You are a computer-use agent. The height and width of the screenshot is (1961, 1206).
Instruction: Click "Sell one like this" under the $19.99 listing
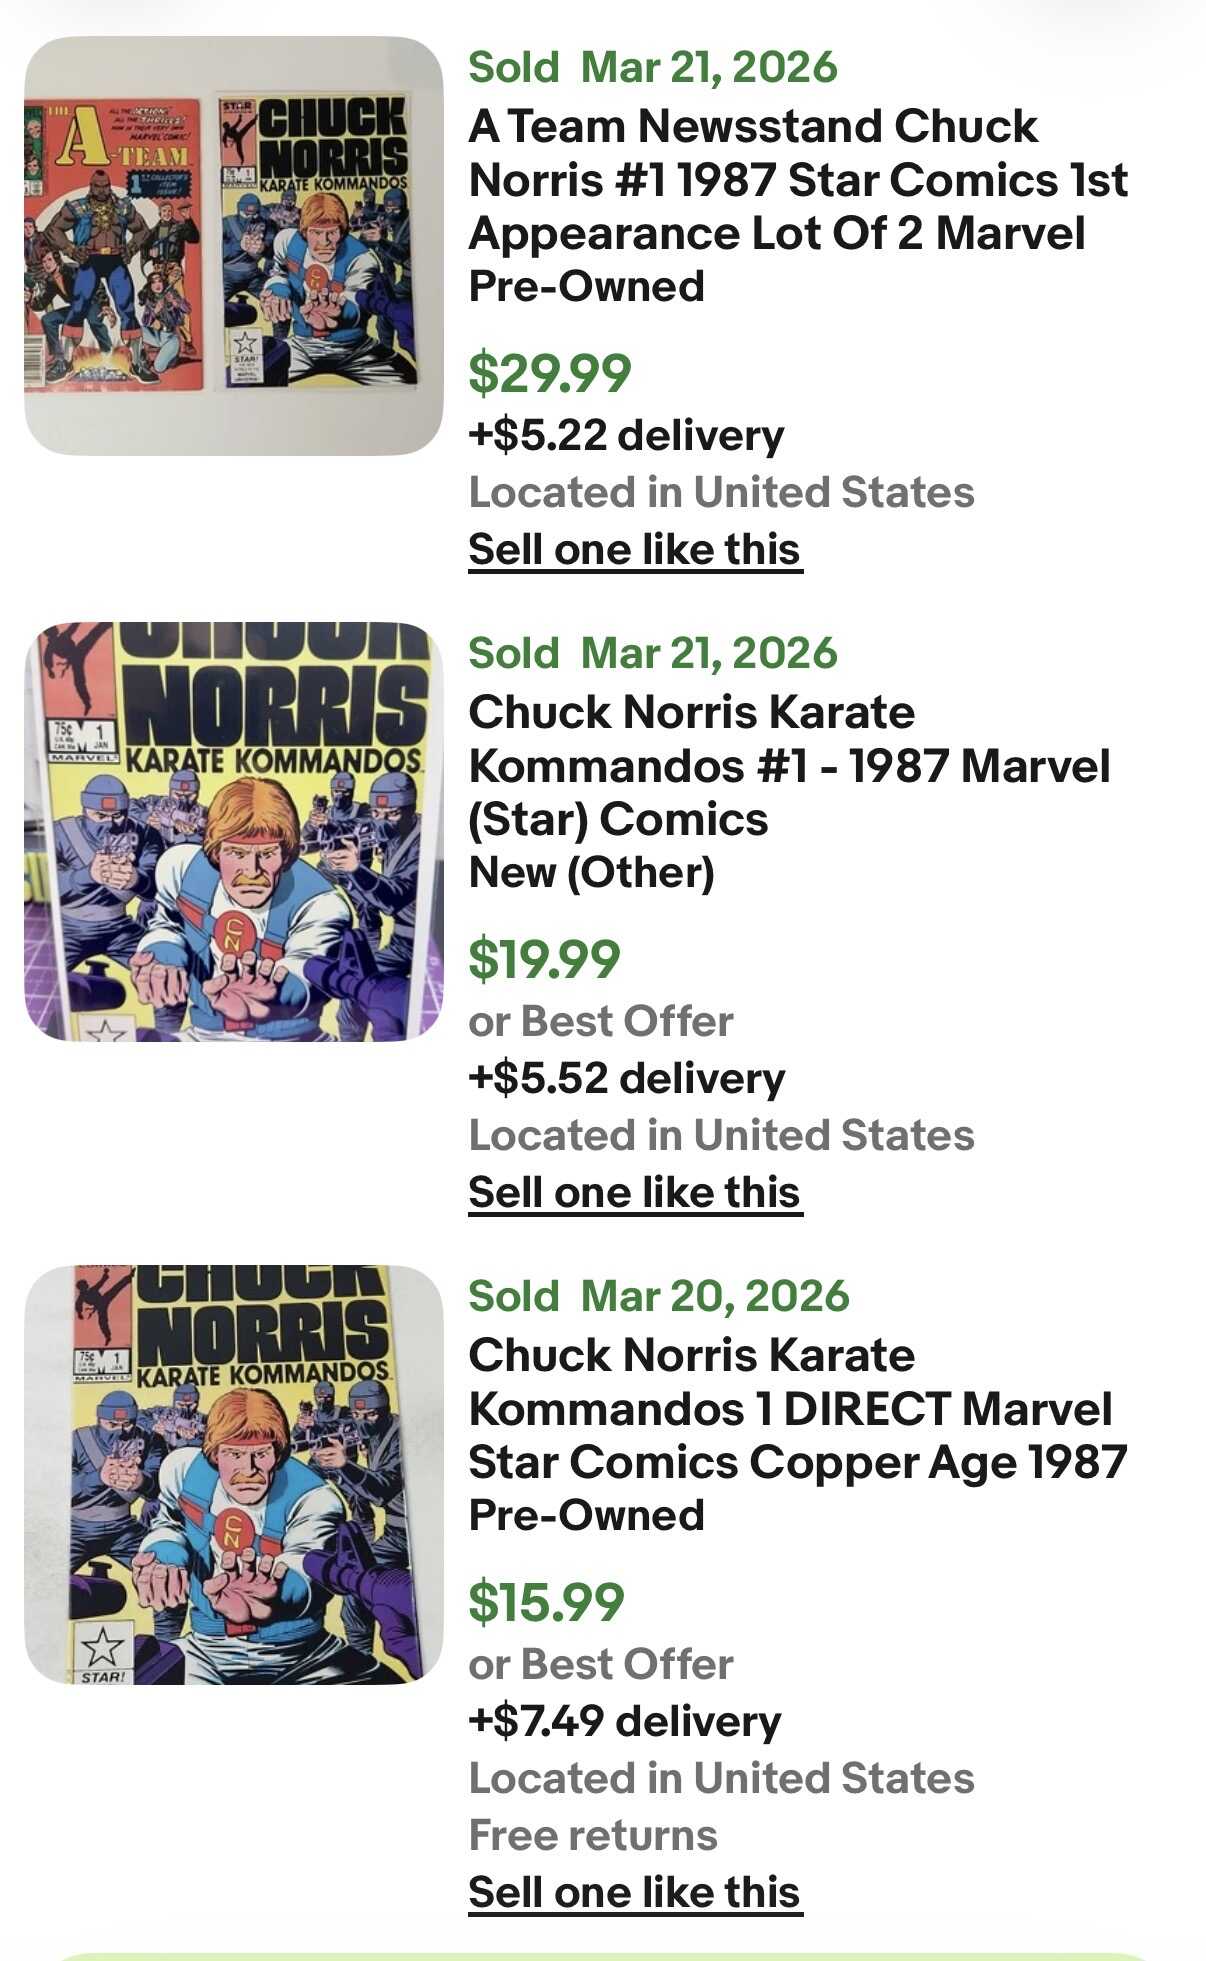click(635, 1193)
